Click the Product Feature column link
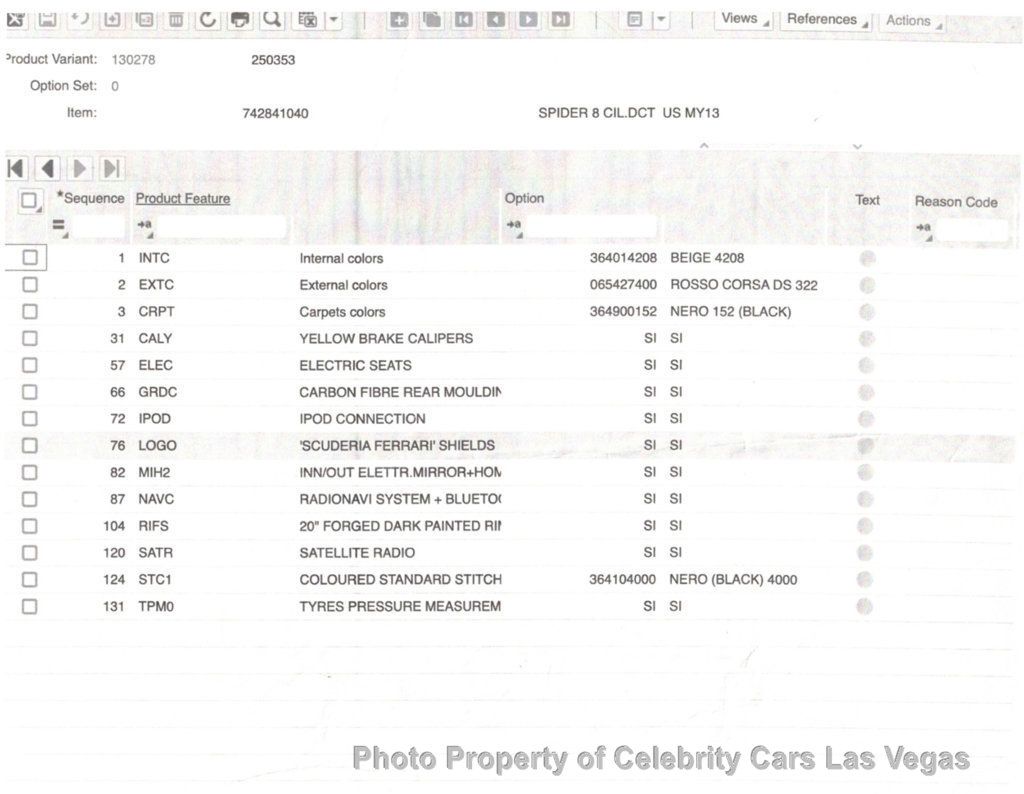The width and height of the screenshot is (1024, 794). click(x=183, y=198)
